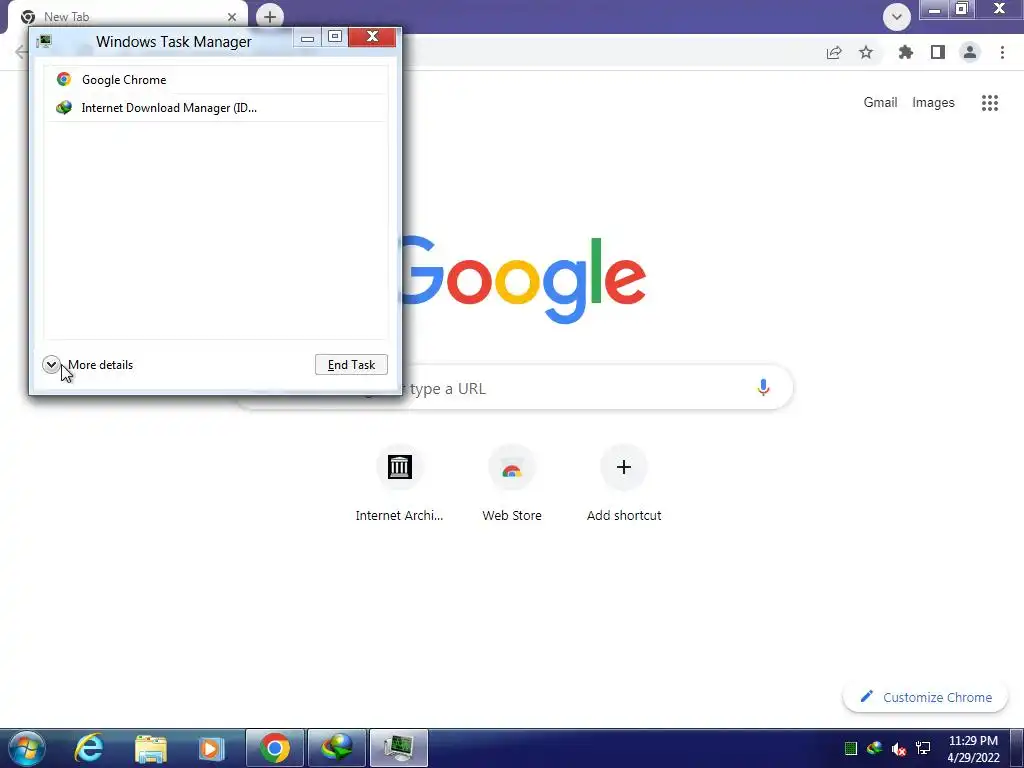
Task: Start voice search with microphone icon
Action: [763, 388]
